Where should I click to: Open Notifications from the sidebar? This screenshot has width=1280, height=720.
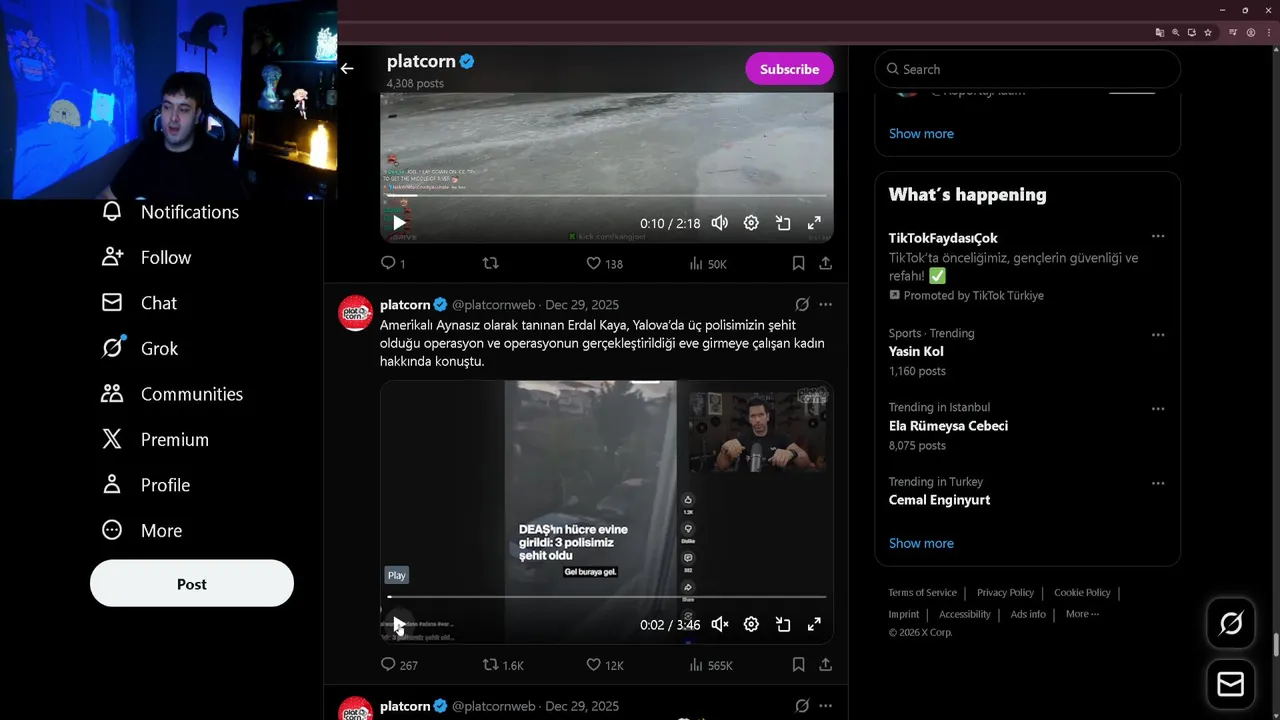click(x=170, y=212)
